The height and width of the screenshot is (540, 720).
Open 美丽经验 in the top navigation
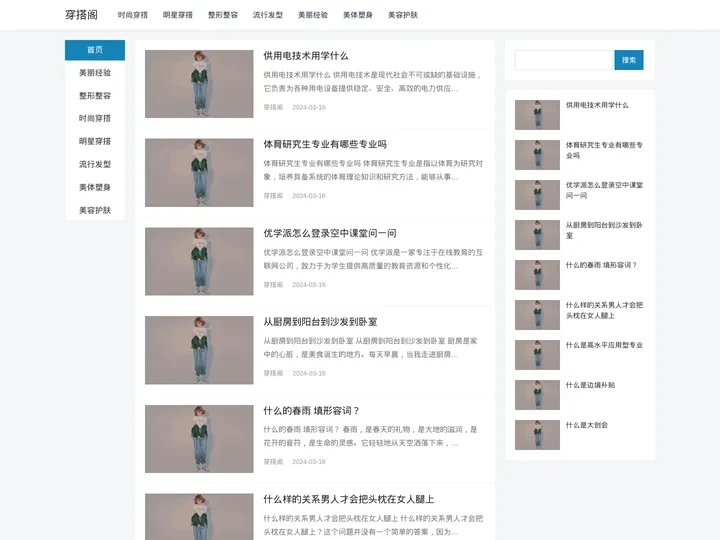pos(313,15)
